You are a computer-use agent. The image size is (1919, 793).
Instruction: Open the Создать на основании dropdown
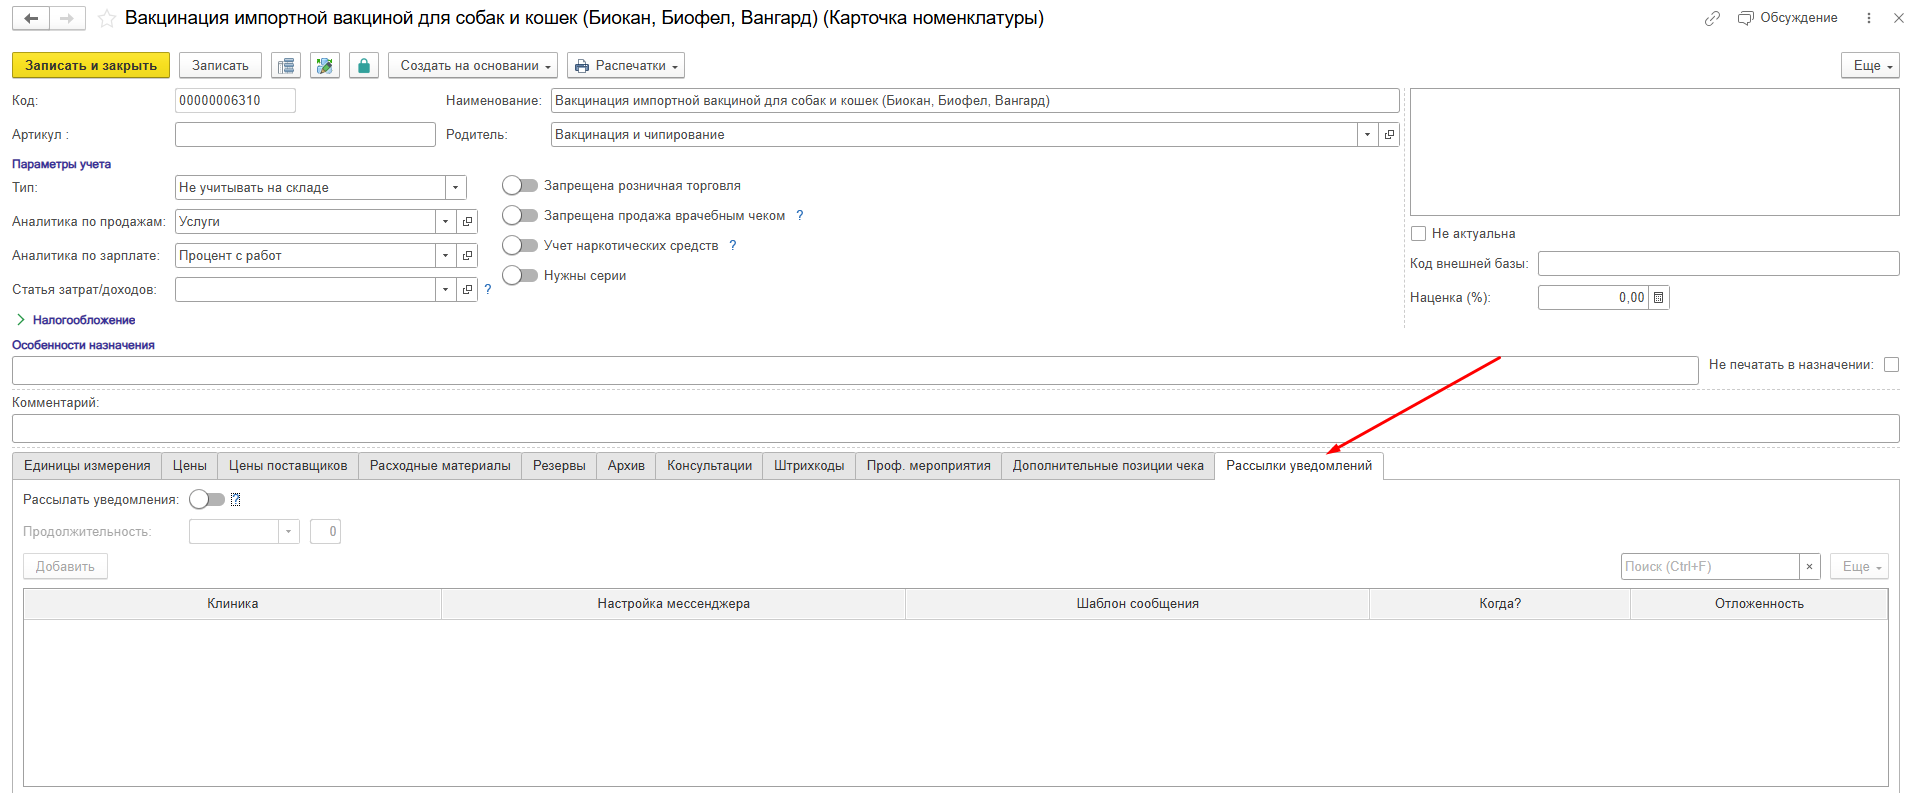(473, 66)
